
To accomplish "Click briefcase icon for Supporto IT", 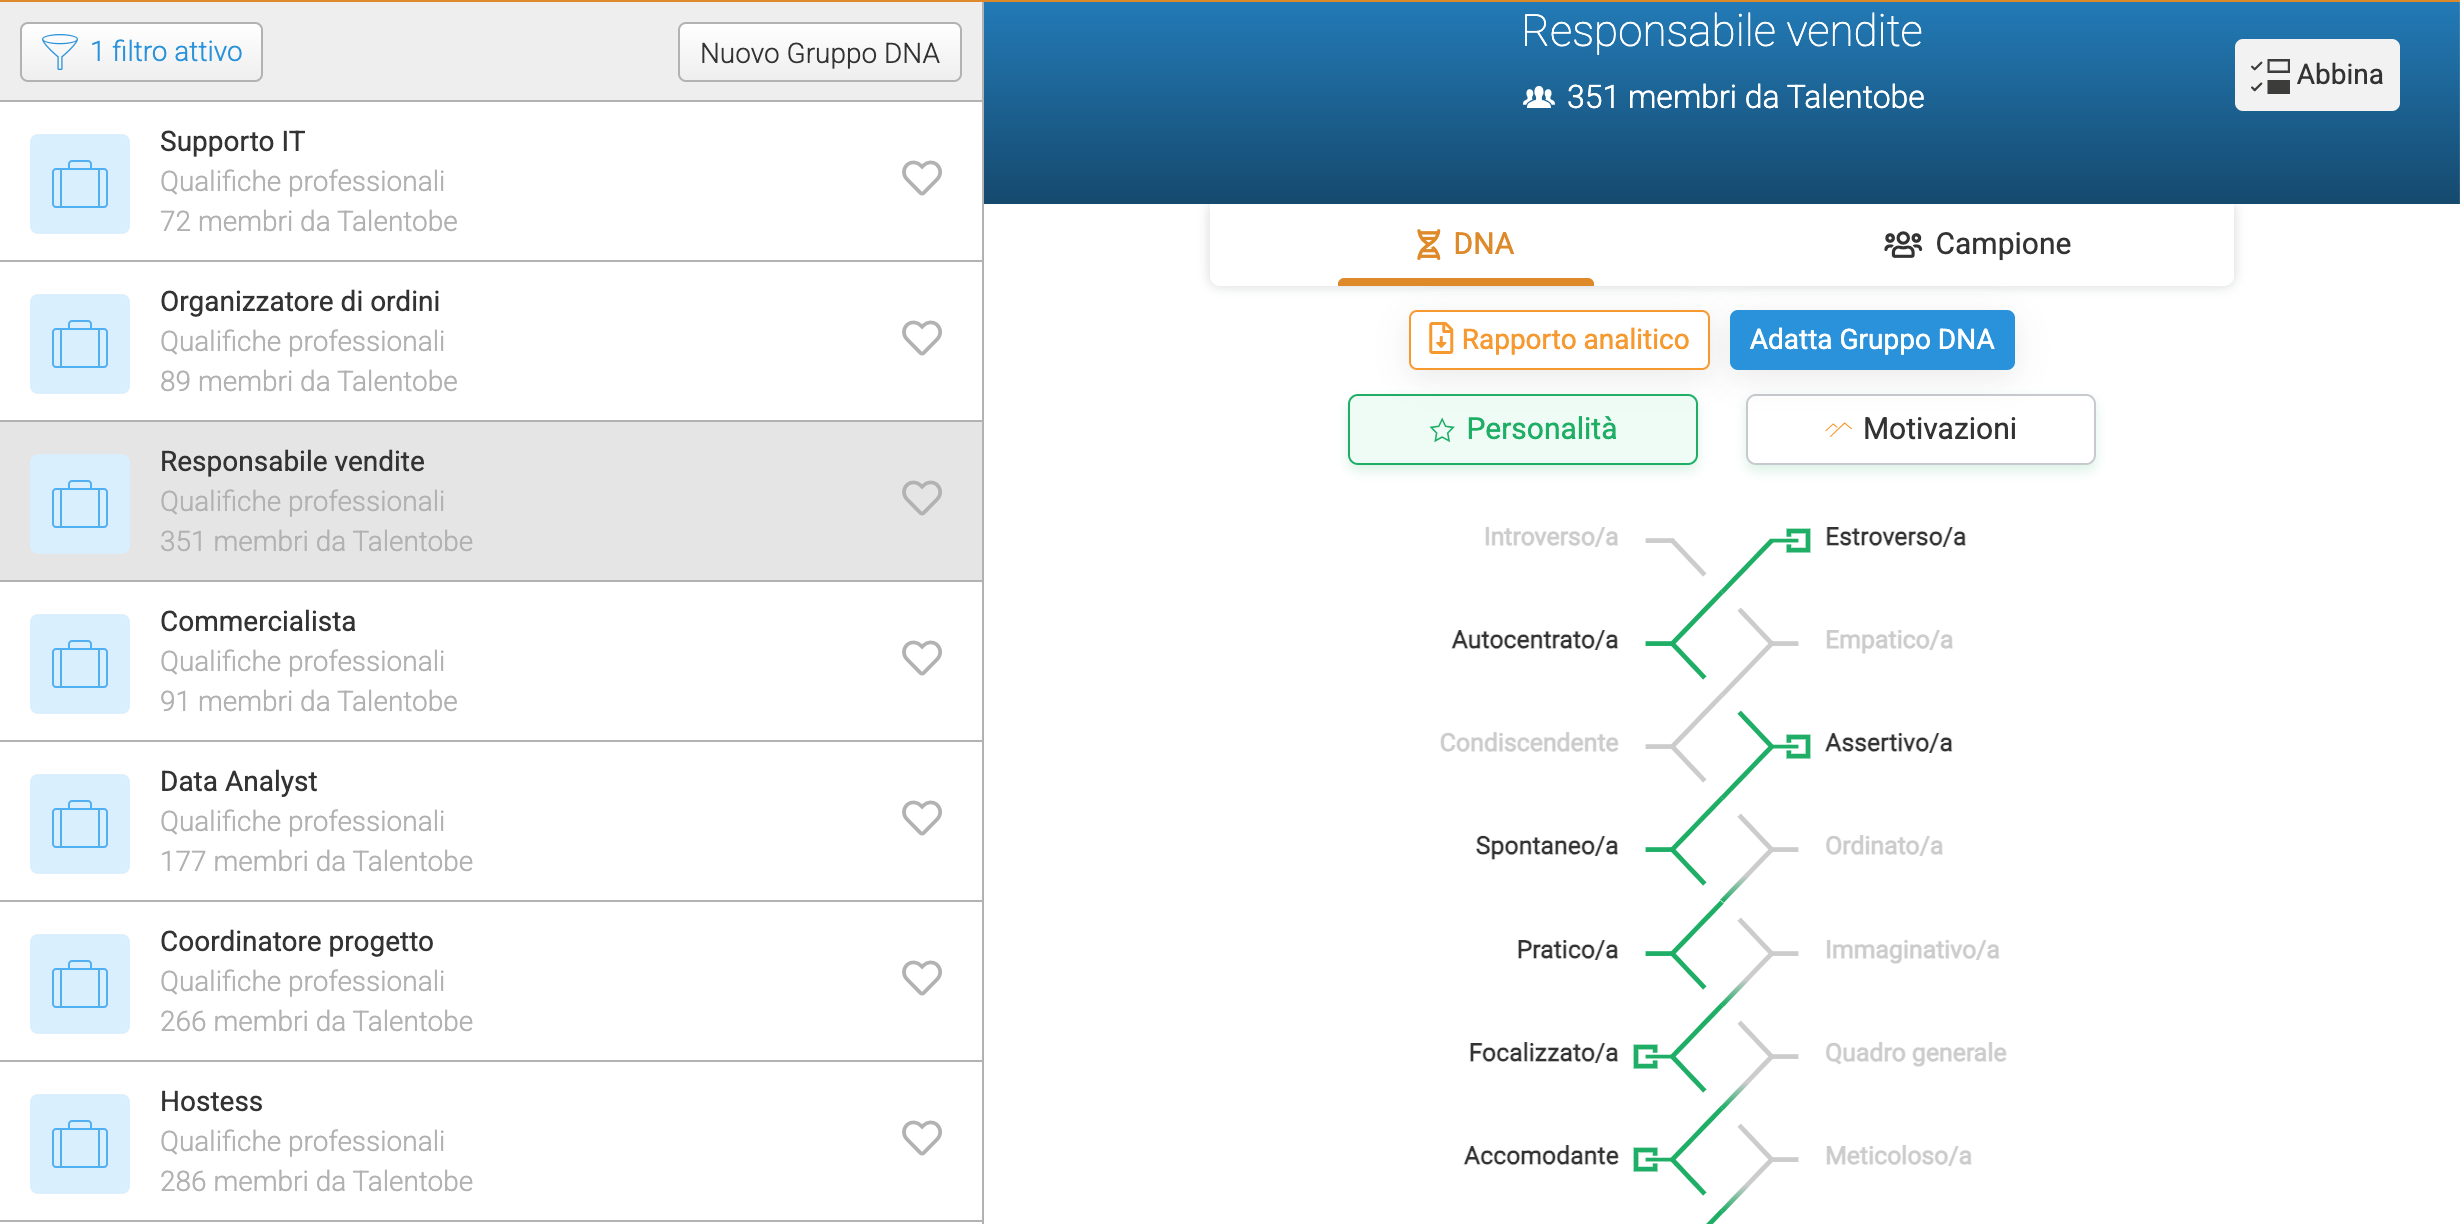I will pos(80,184).
